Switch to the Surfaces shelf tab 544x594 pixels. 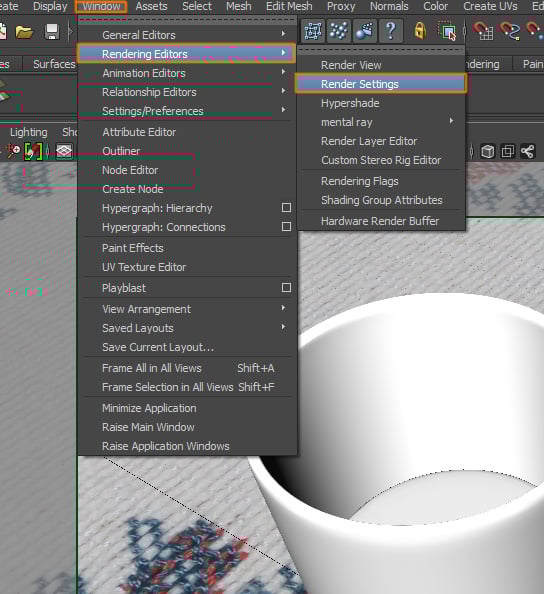point(54,64)
